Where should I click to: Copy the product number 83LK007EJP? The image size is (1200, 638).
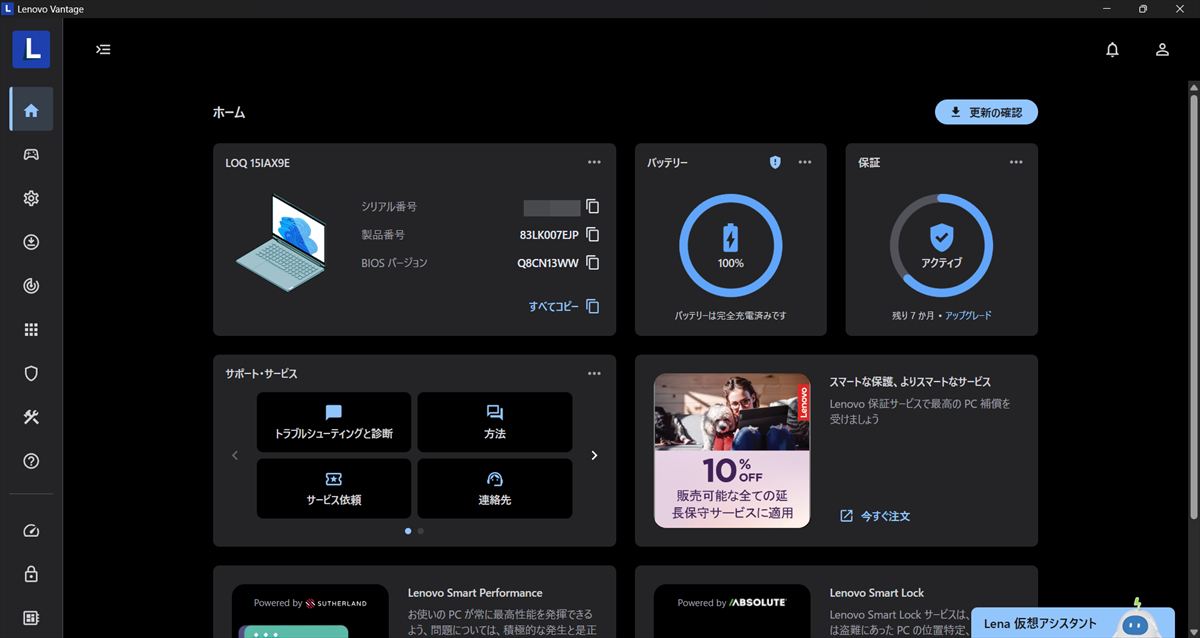[593, 235]
